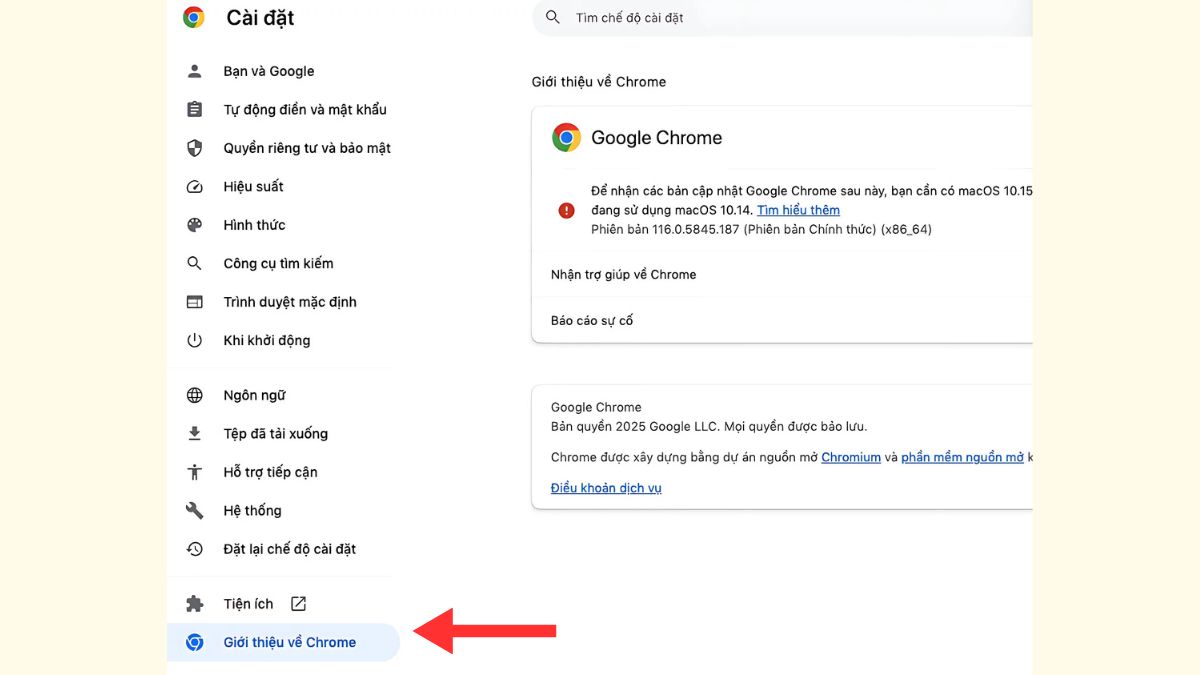Select Giới thiệu về Chrome item
This screenshot has width=1200, height=675.
click(x=283, y=642)
